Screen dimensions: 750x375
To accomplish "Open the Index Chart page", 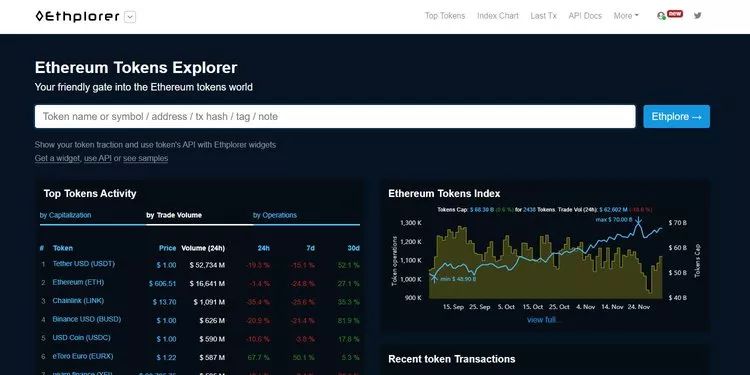I will tap(498, 16).
